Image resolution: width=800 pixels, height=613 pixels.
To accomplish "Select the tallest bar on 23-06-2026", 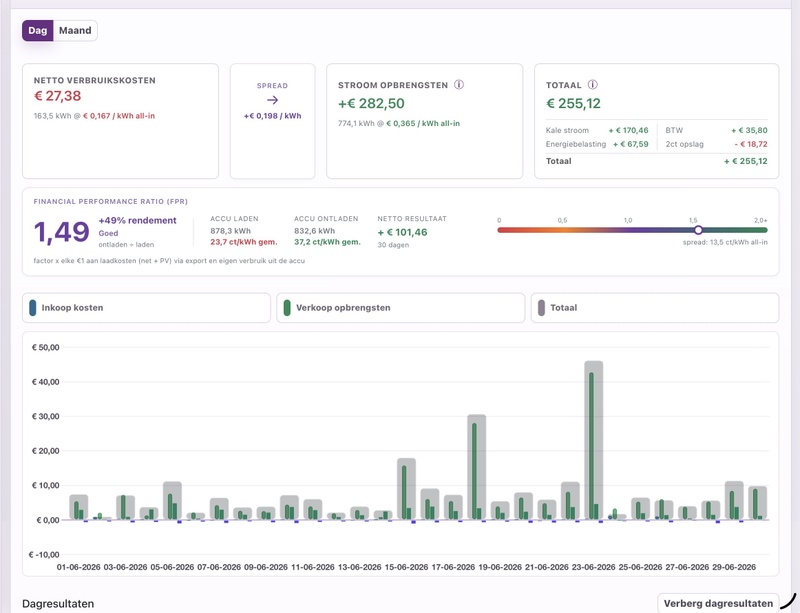I will [x=594, y=440].
